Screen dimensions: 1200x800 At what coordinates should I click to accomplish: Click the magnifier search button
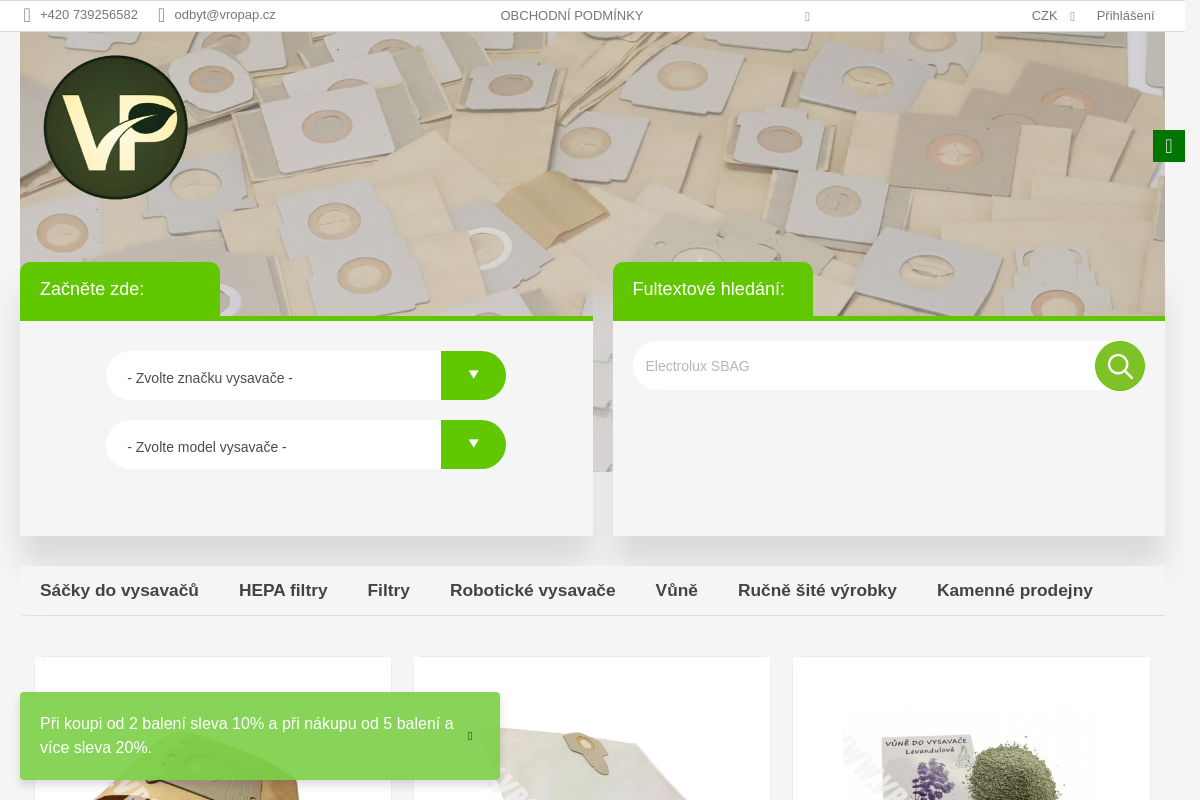pyautogui.click(x=1119, y=366)
